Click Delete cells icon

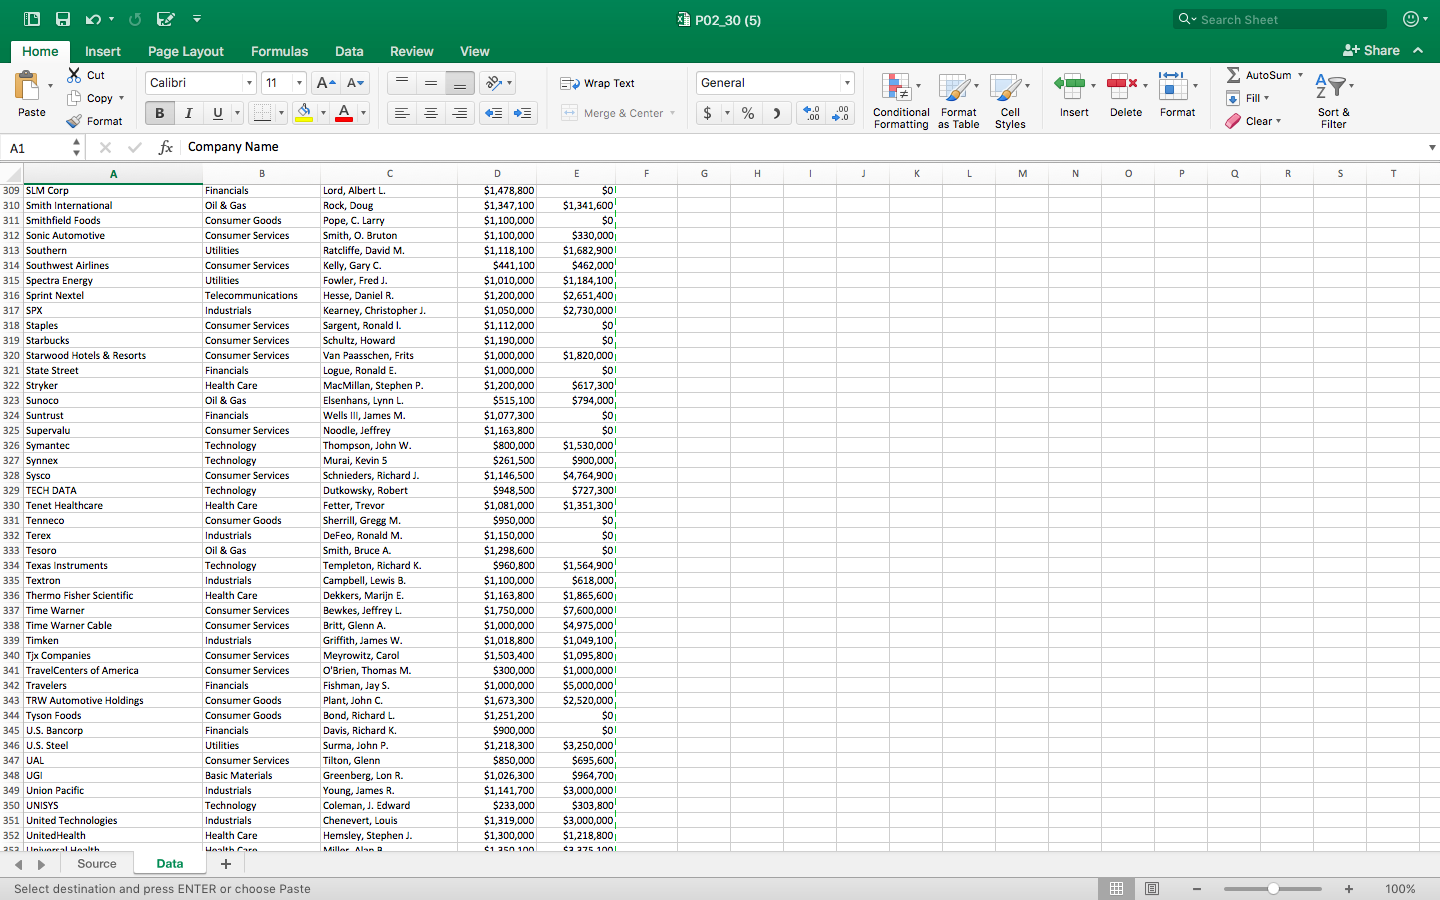click(x=1122, y=86)
